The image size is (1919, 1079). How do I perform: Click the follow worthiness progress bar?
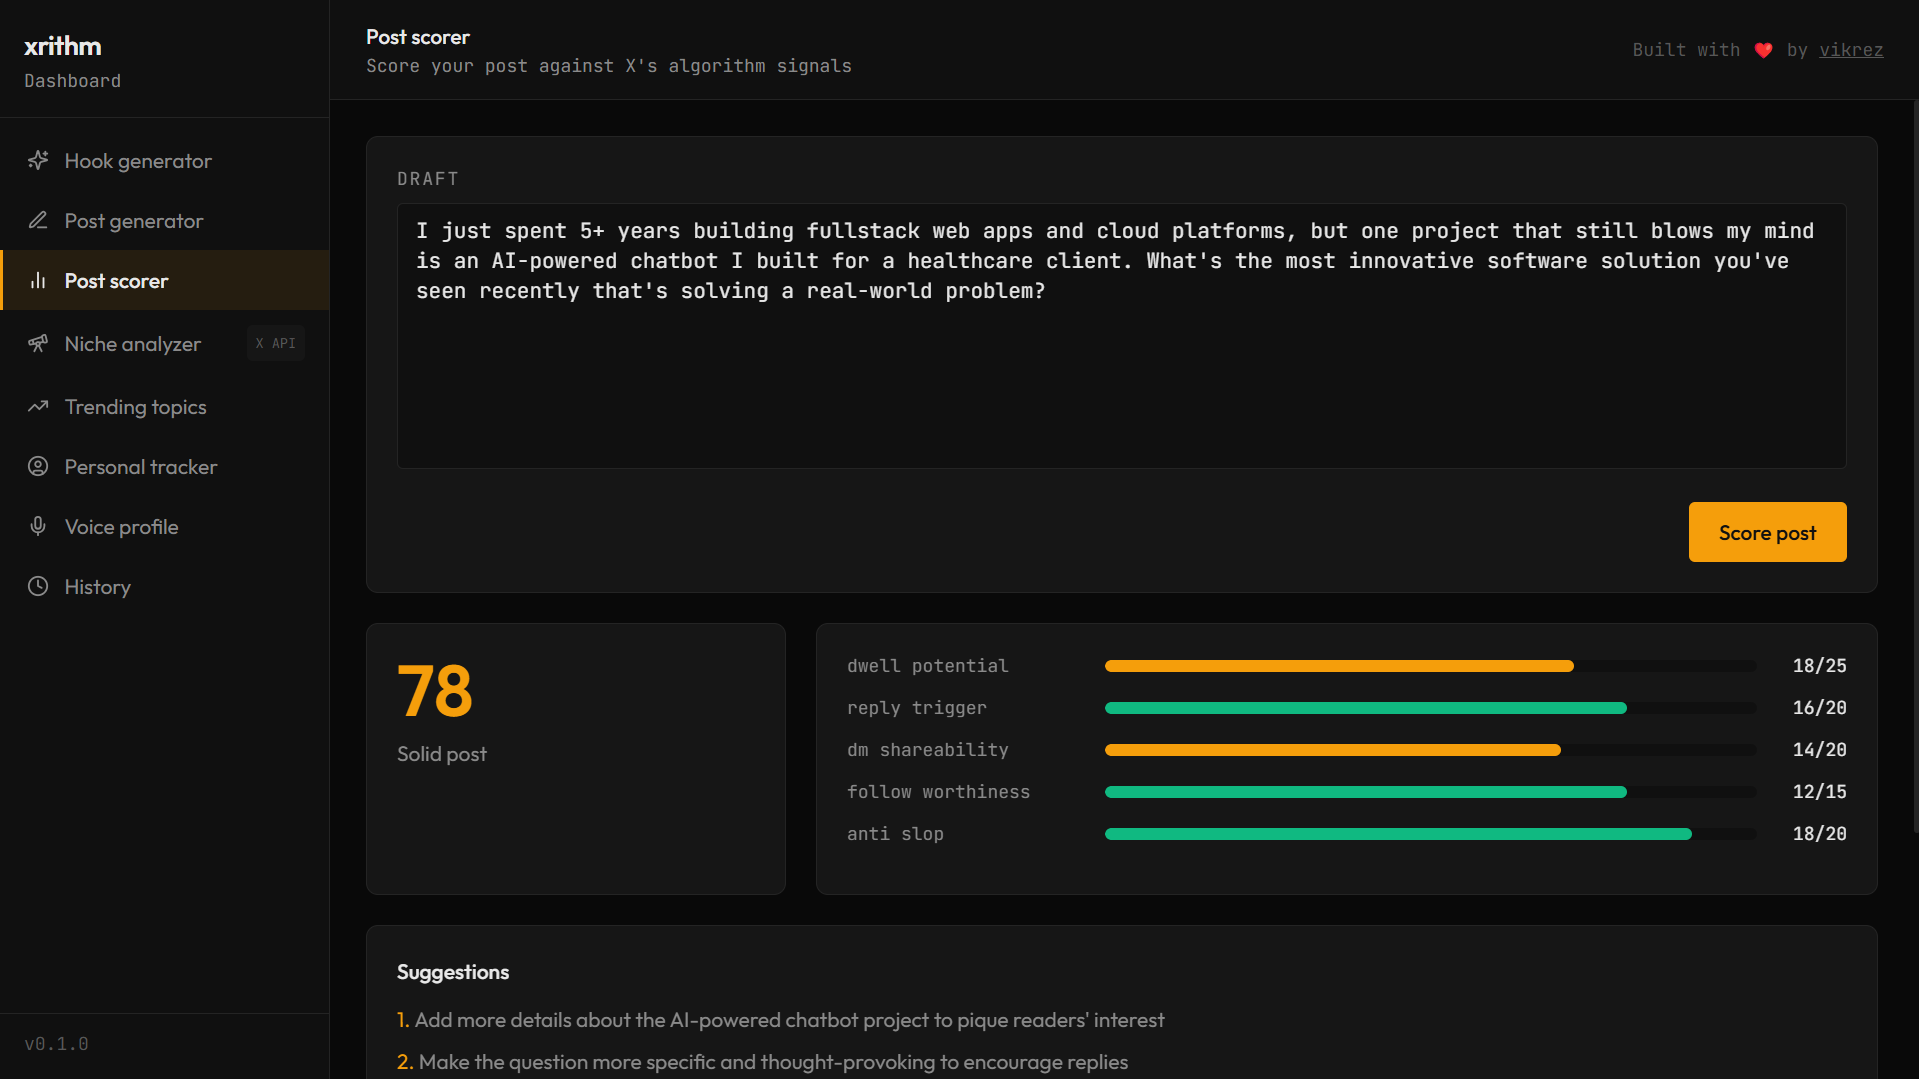tap(1430, 792)
